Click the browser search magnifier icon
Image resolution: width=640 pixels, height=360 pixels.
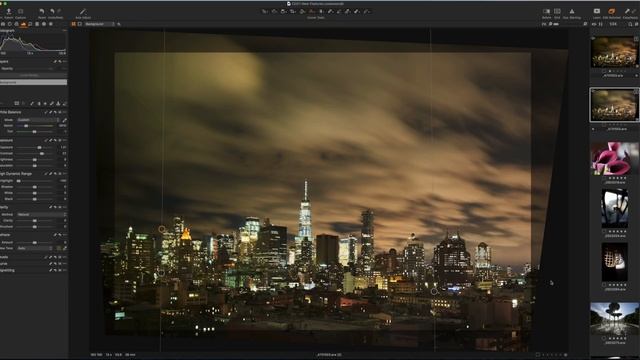(630, 24)
